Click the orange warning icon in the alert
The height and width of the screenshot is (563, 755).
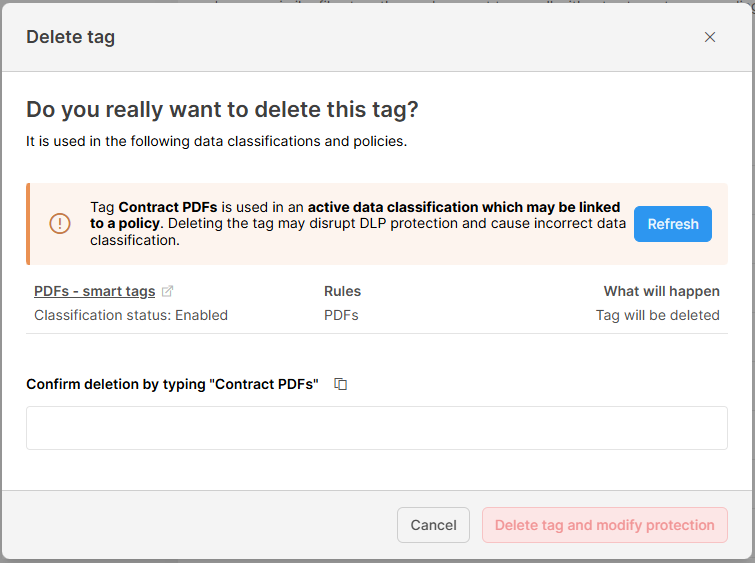coord(60,224)
